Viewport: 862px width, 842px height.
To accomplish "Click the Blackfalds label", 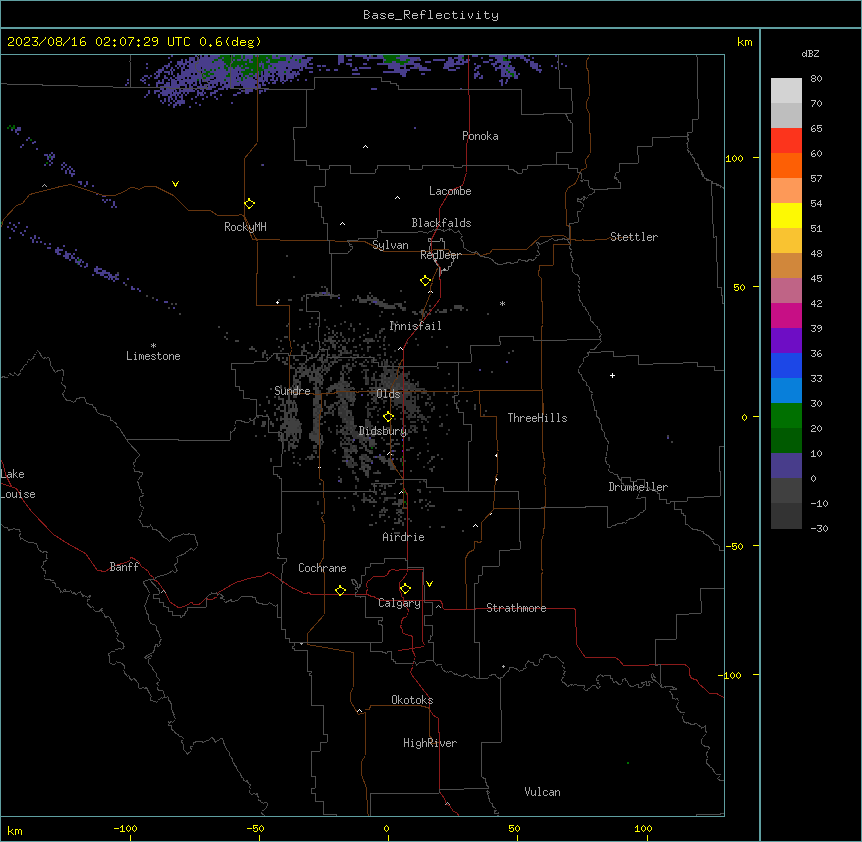I will tap(441, 223).
